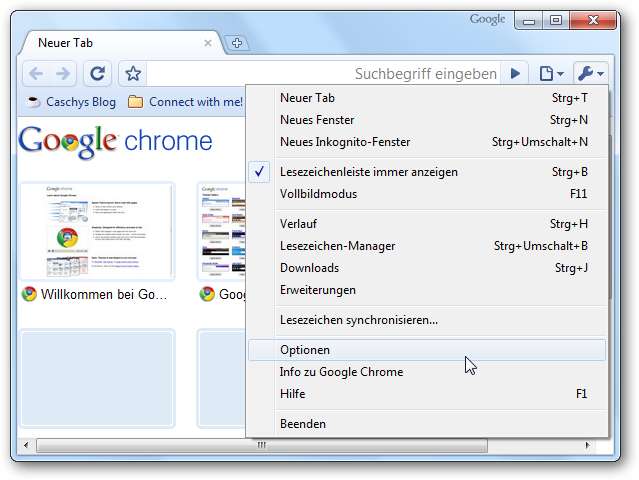
Task: Click the scroll right arrow
Action: click(587, 445)
